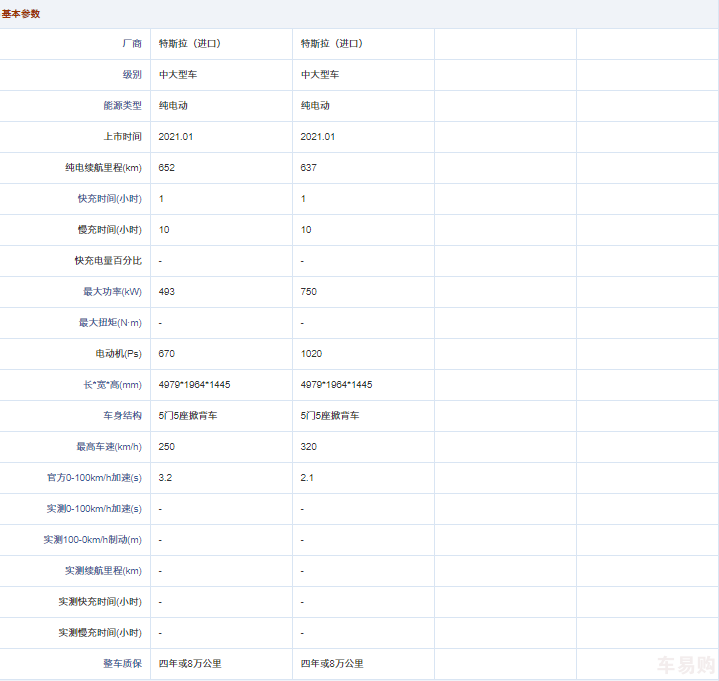719x681 pixels.
Task: Click the 官方0-100km/h加速(s) label
Action: point(94,477)
